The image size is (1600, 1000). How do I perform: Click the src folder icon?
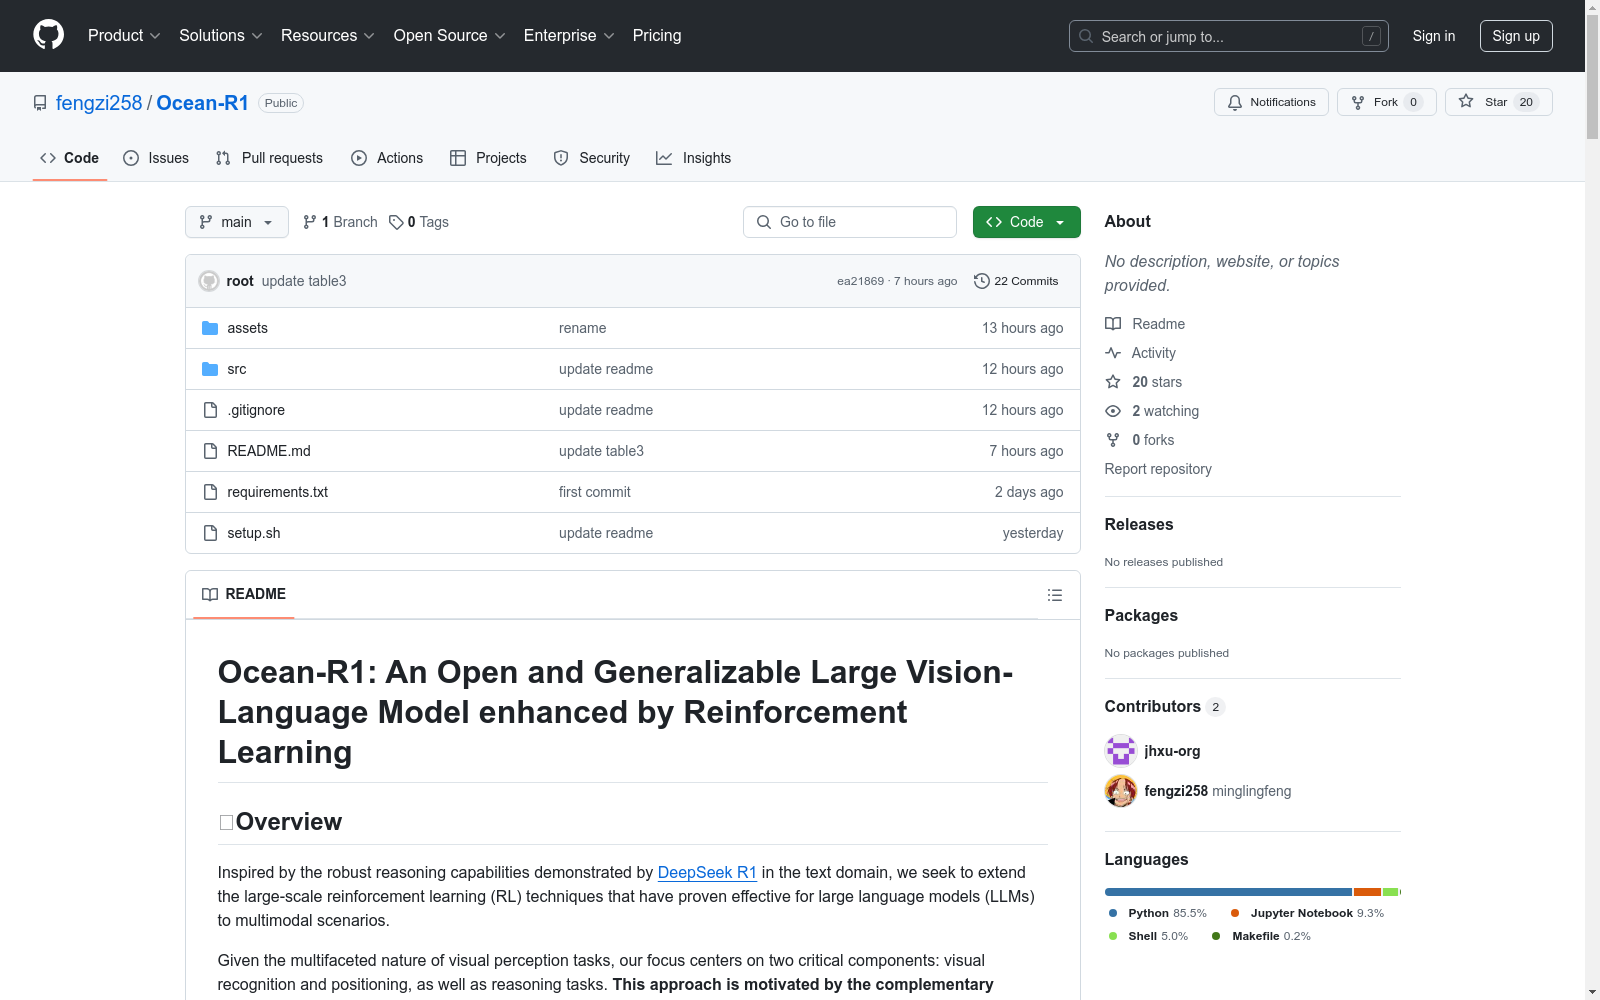(210, 369)
